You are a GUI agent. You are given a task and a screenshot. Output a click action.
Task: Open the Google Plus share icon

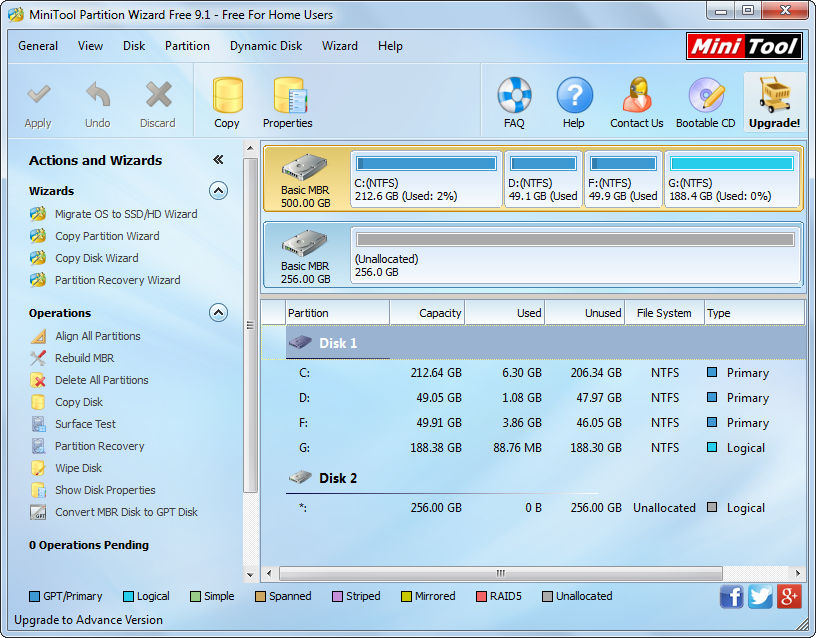tap(789, 596)
